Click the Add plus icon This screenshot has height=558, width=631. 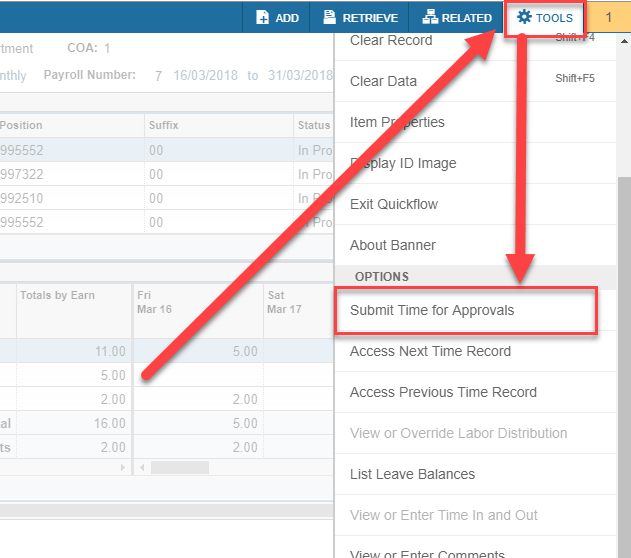click(x=262, y=18)
